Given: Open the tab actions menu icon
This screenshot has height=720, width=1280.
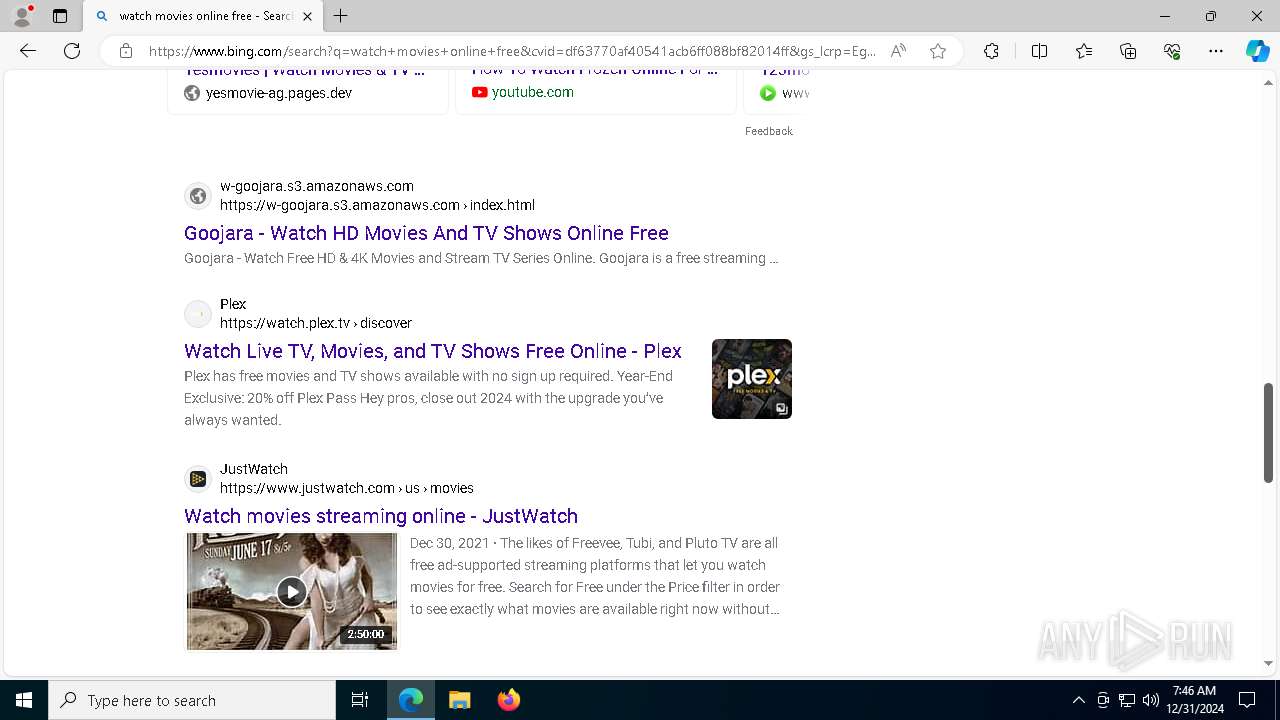Looking at the screenshot, I should 60,16.
